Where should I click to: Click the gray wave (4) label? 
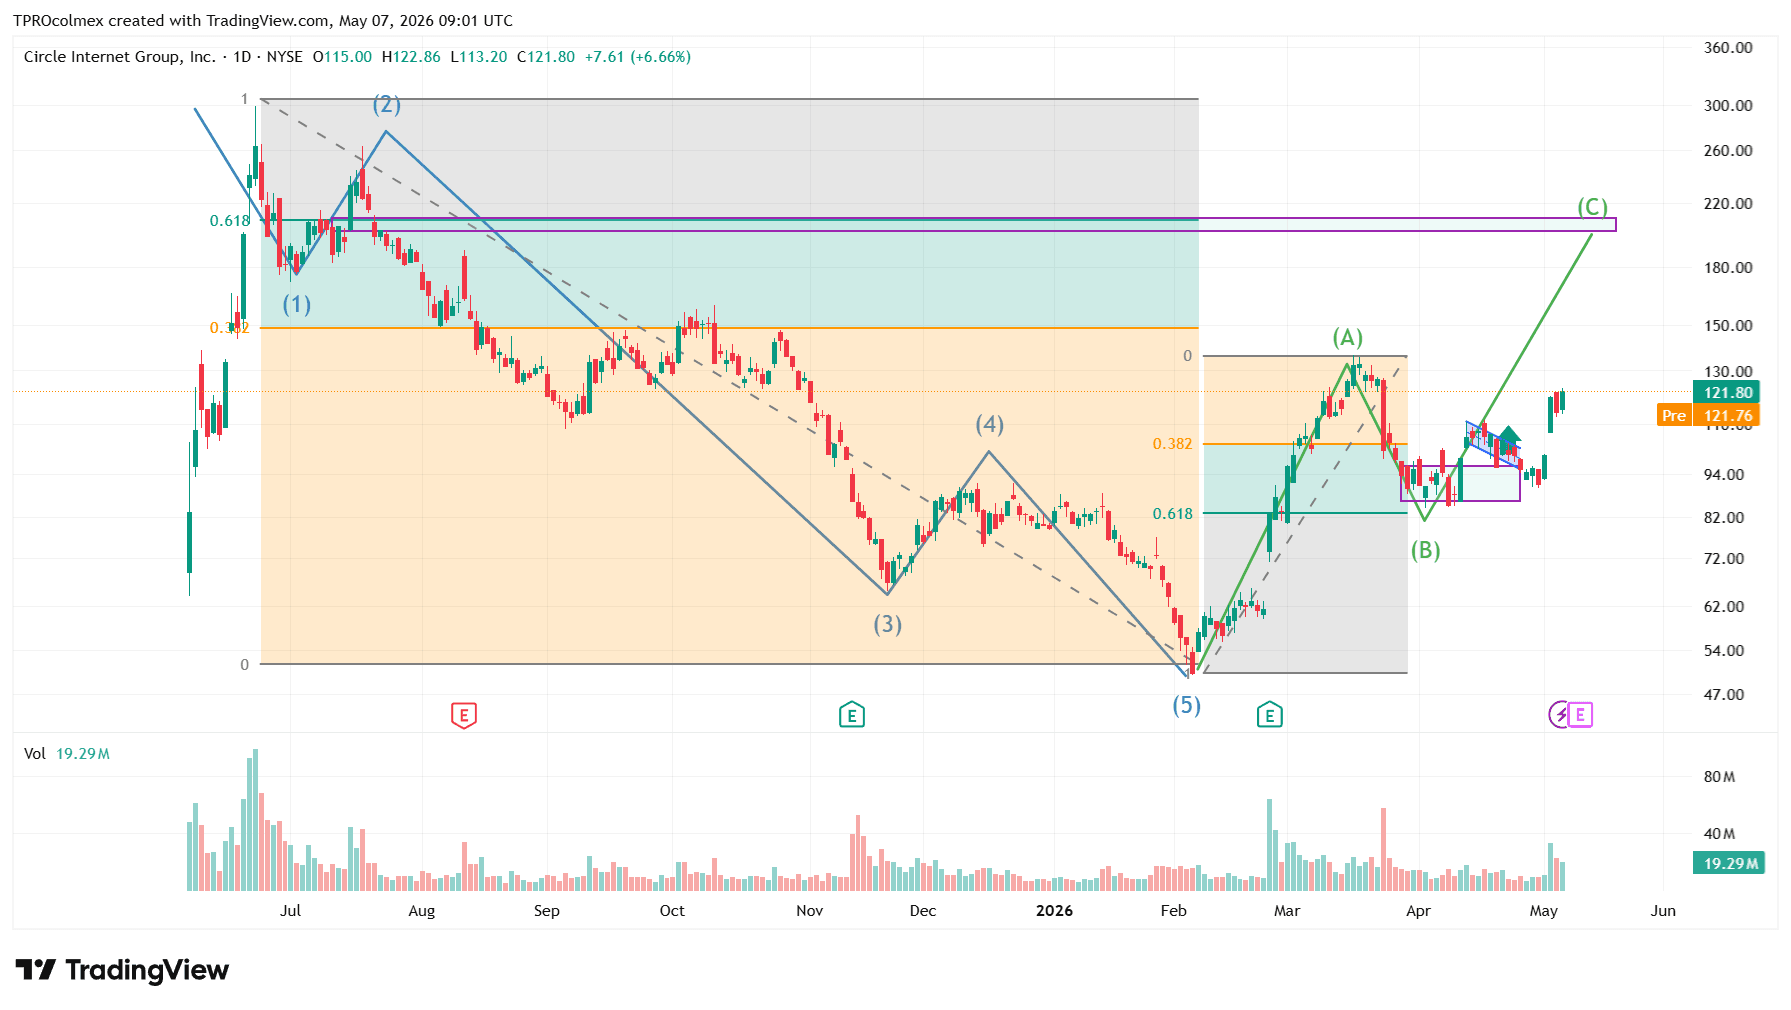coord(990,424)
